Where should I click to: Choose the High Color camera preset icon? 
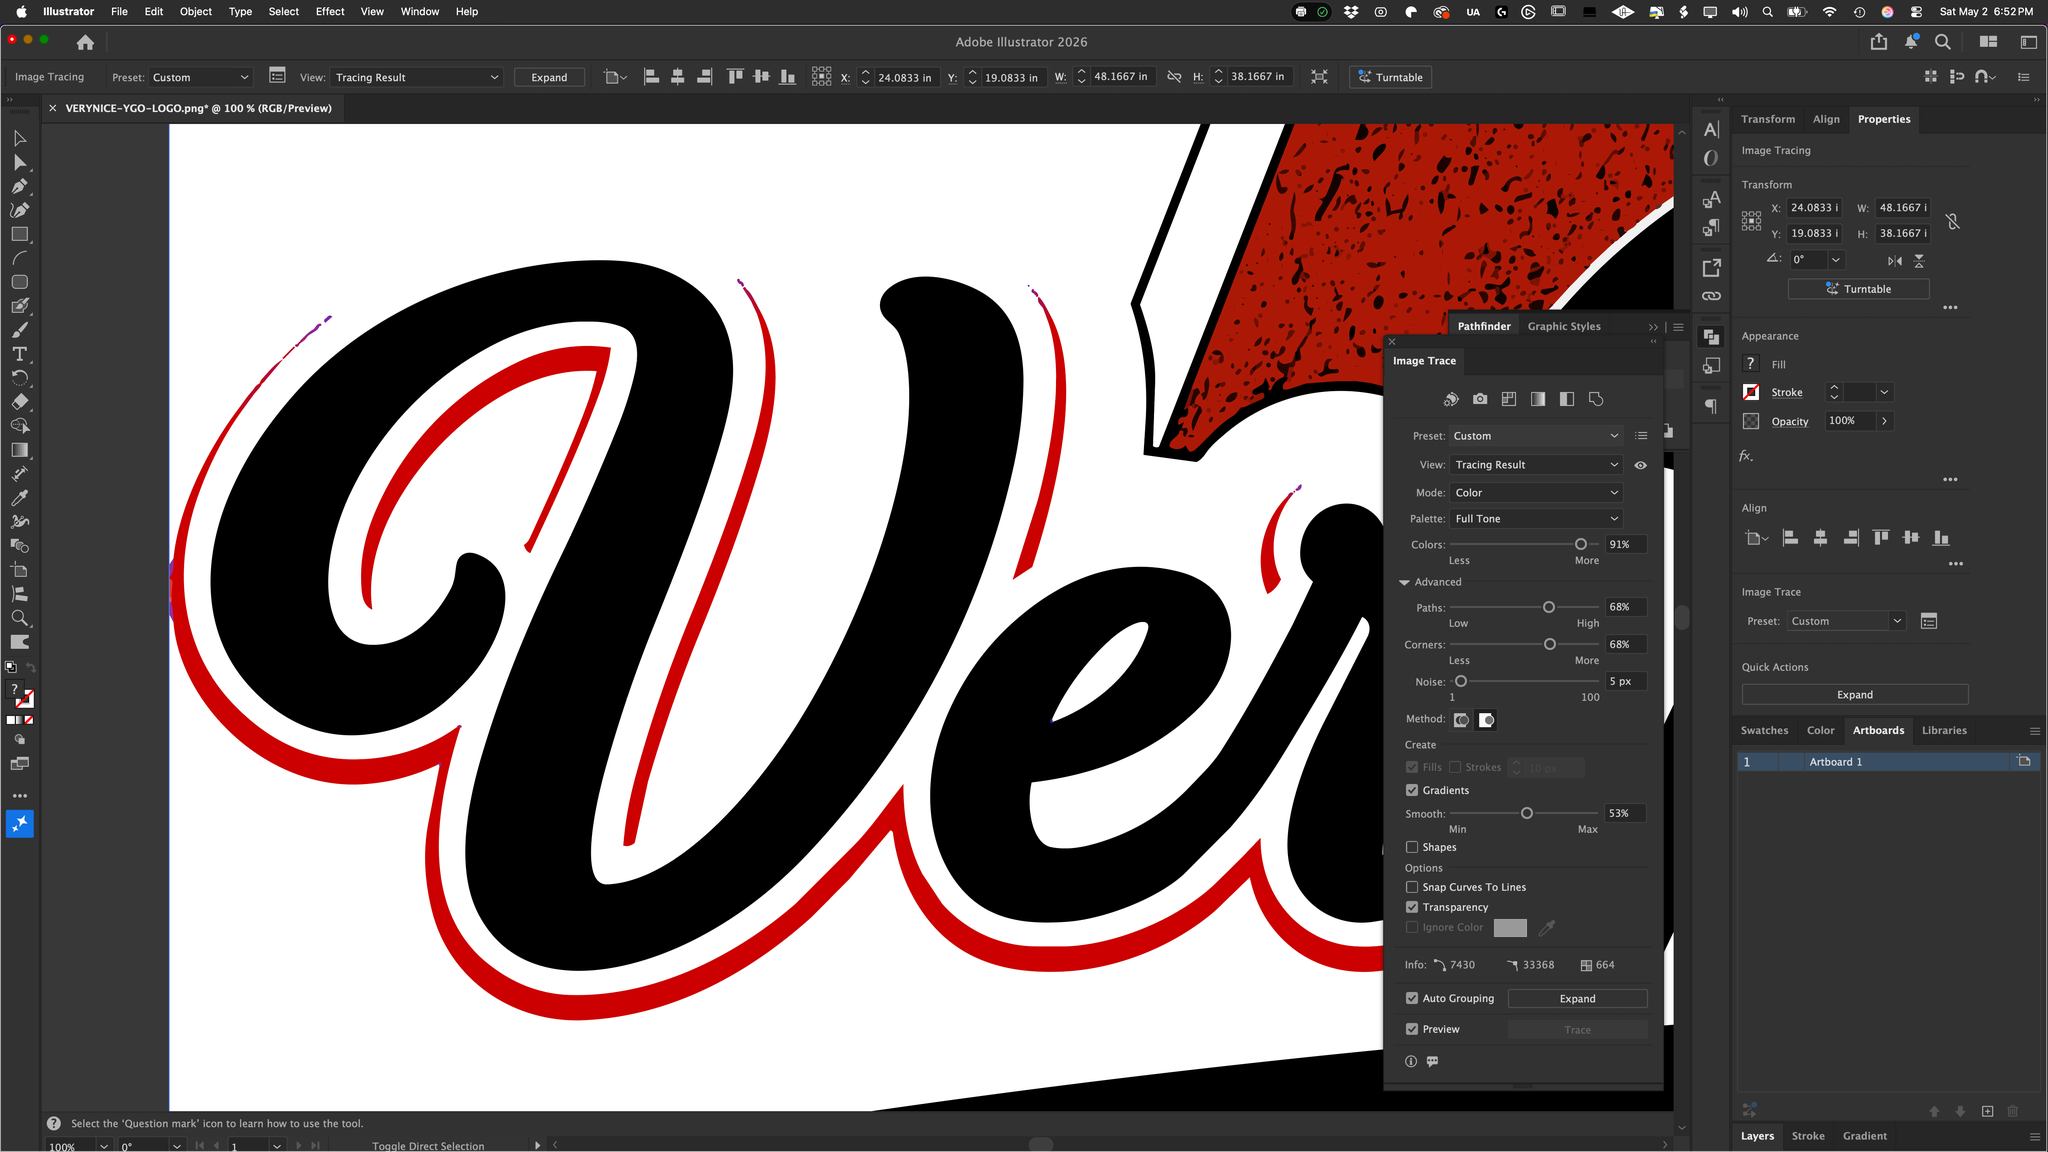[1480, 399]
